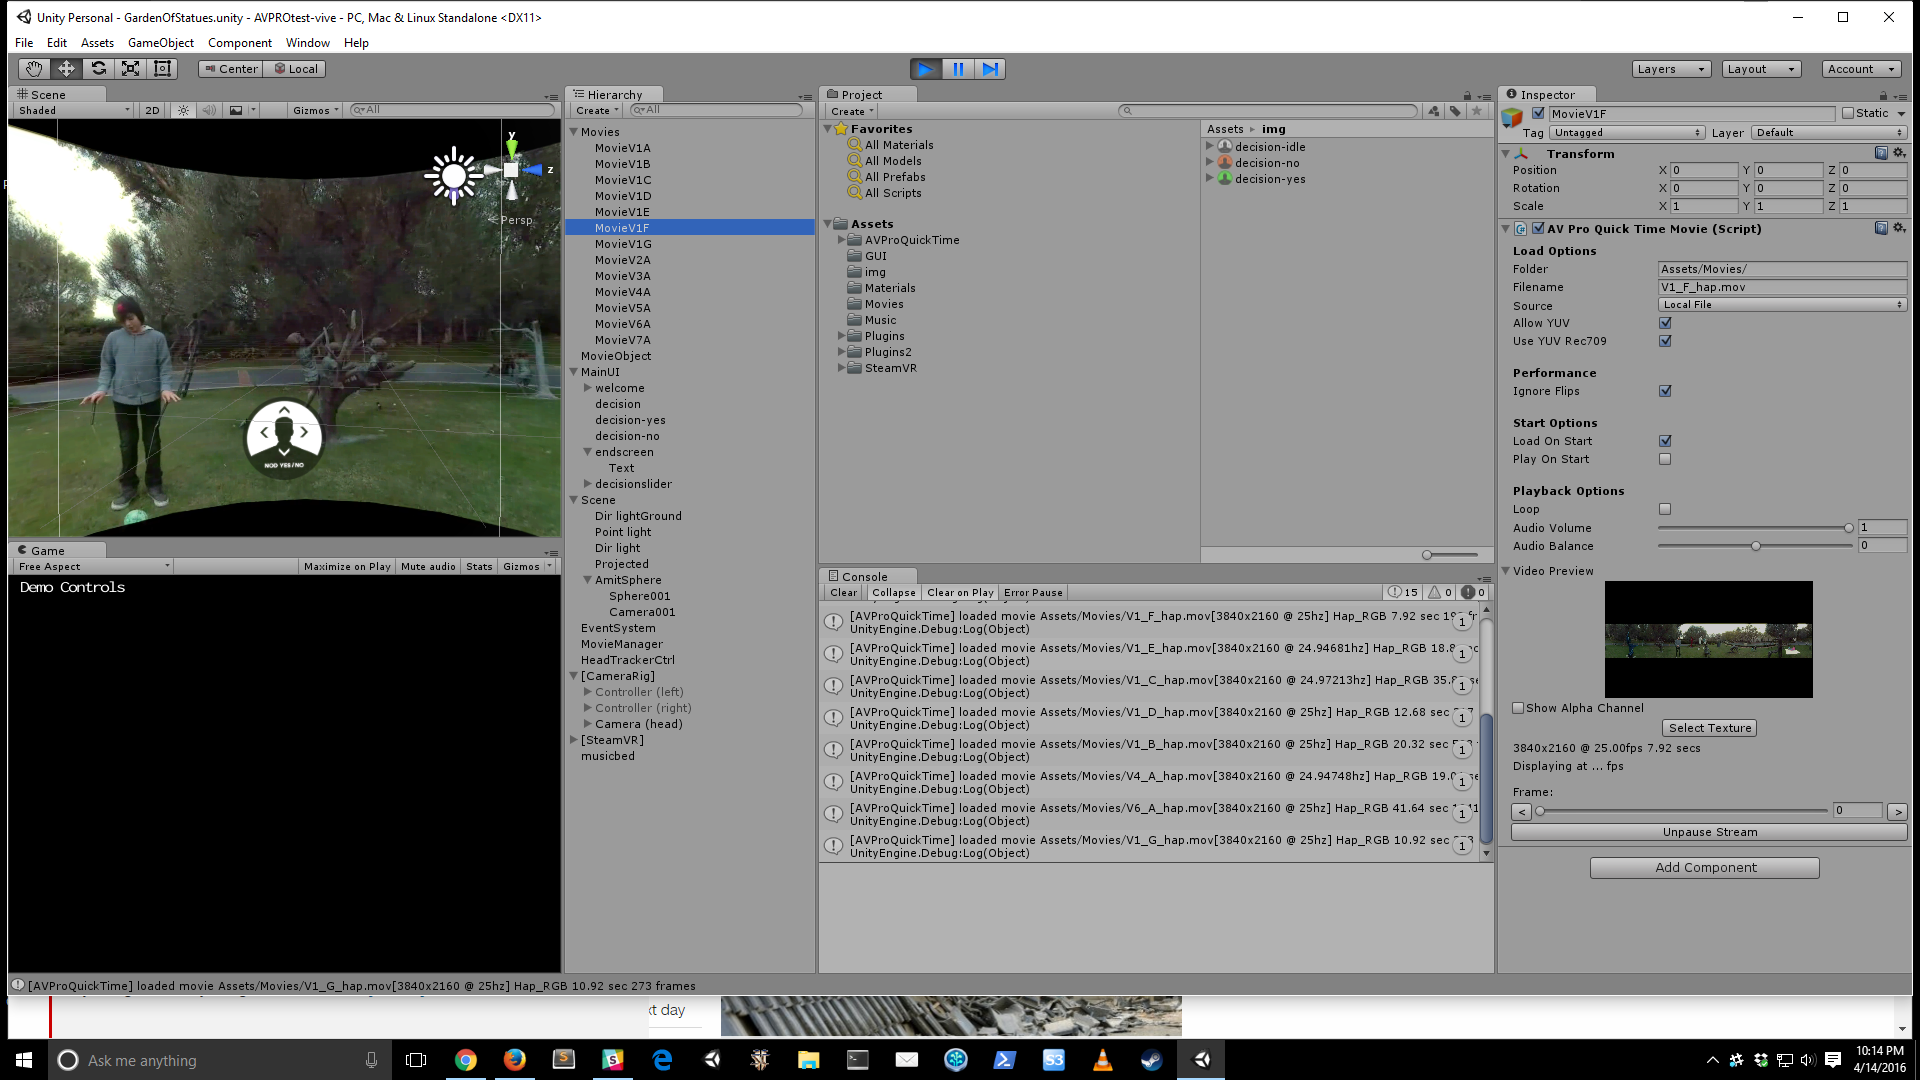Click the Pause button
The image size is (1920, 1080).
point(957,69)
